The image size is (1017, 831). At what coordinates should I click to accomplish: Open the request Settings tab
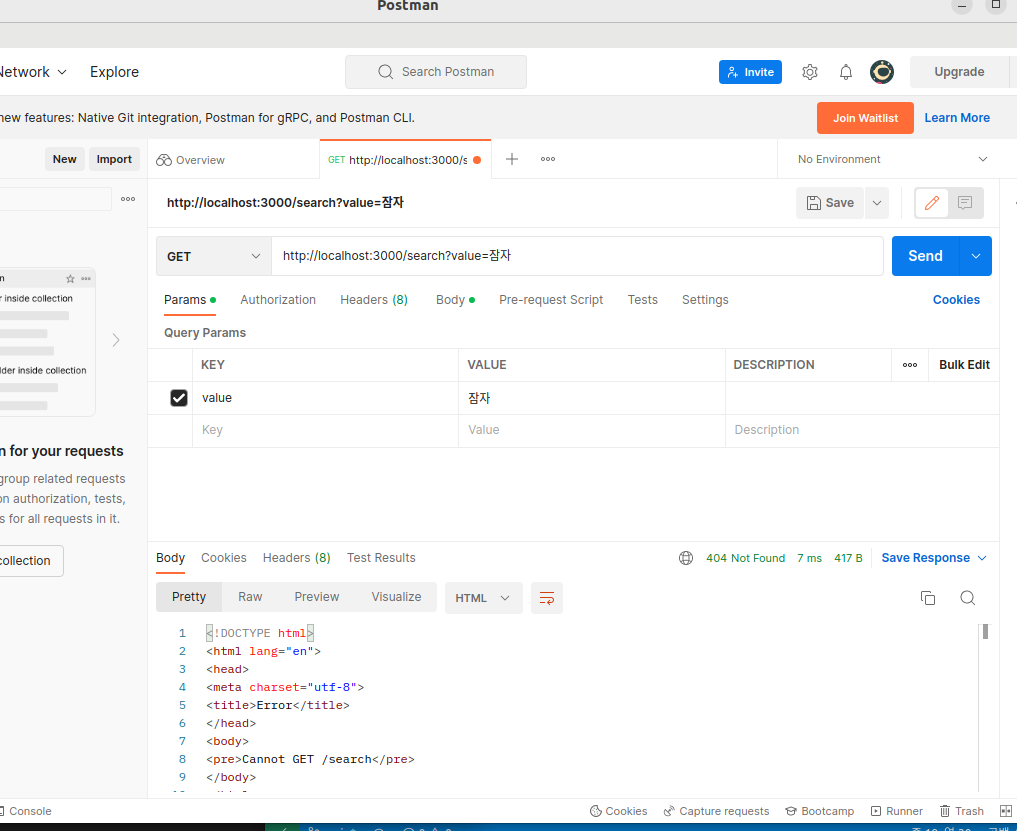(x=705, y=300)
